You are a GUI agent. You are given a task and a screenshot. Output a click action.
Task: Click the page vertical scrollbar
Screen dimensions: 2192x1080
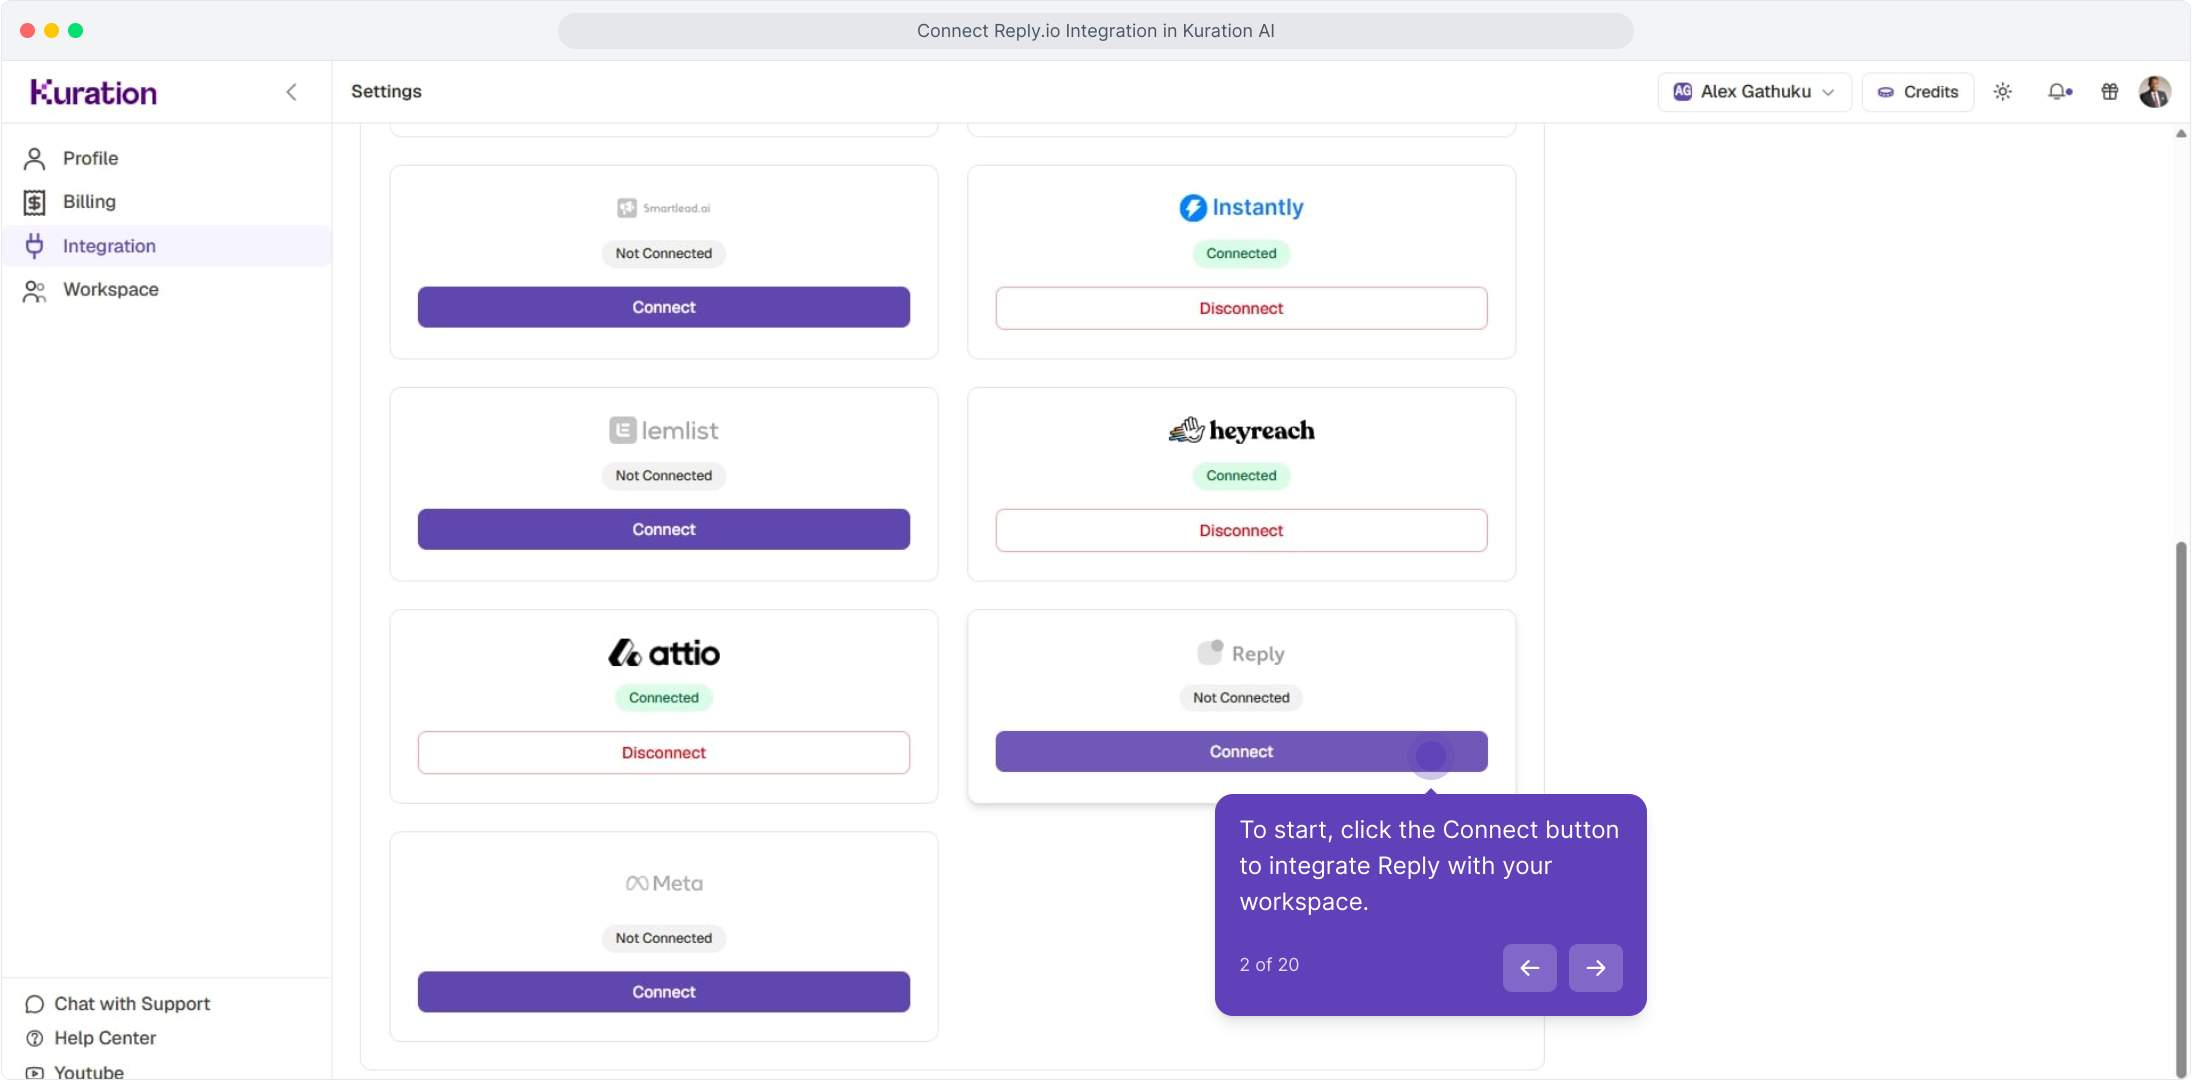click(x=2181, y=808)
